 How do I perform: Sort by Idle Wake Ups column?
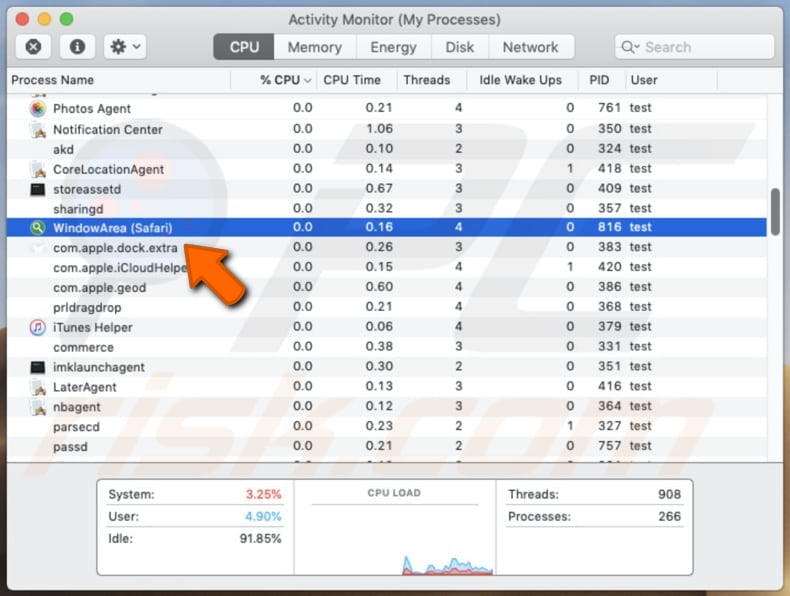(520, 80)
